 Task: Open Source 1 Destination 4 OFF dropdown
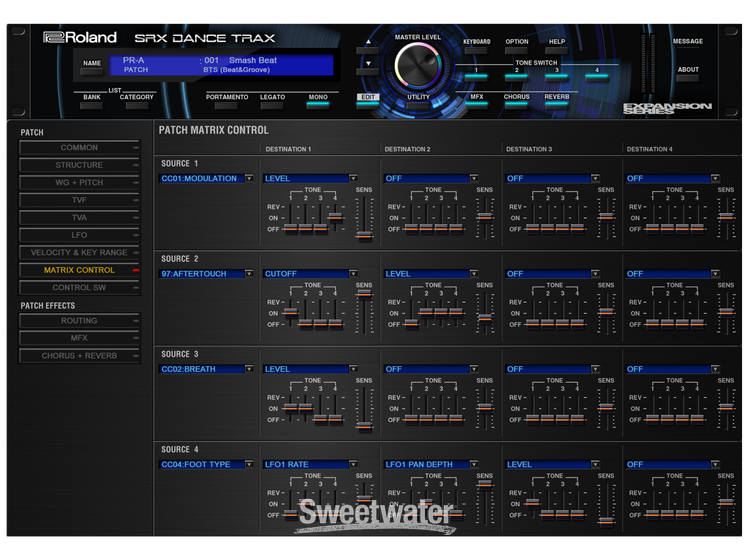672,178
